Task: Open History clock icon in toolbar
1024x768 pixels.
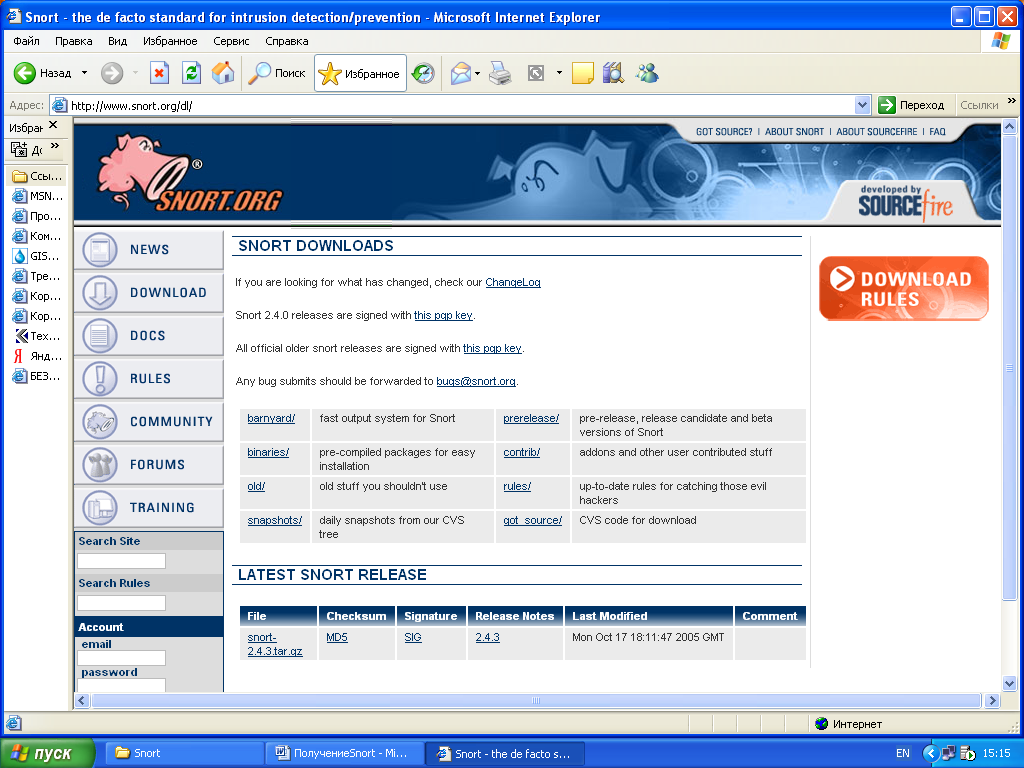Action: 423,73
